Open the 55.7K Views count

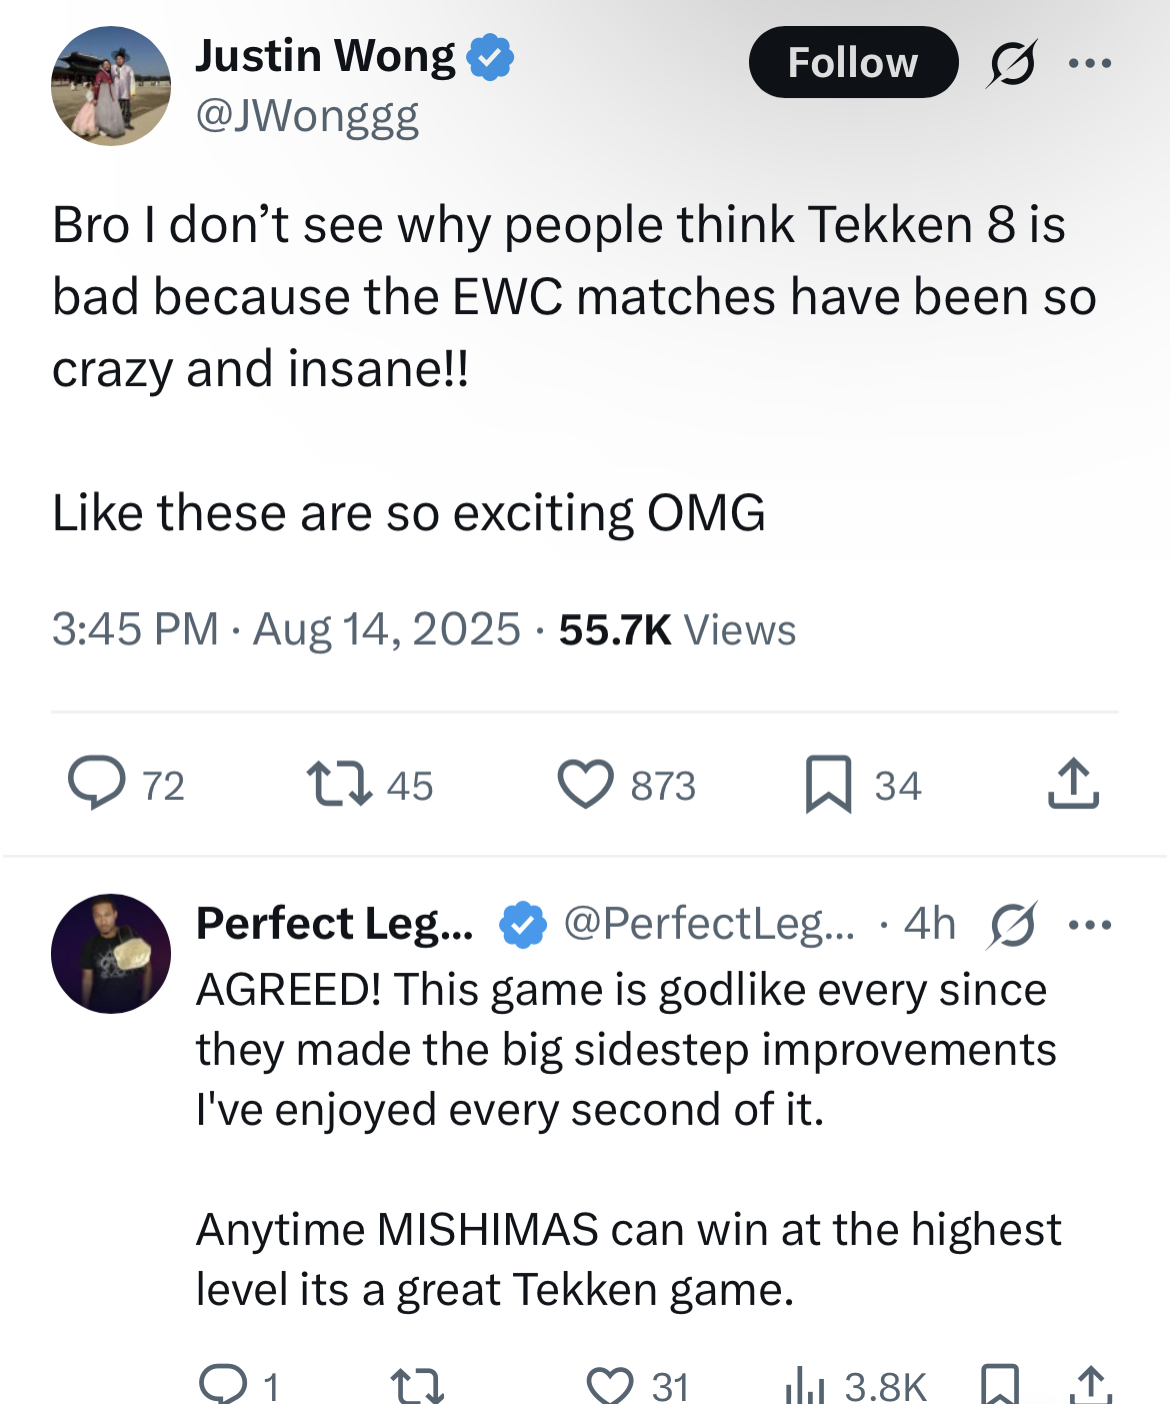(677, 630)
